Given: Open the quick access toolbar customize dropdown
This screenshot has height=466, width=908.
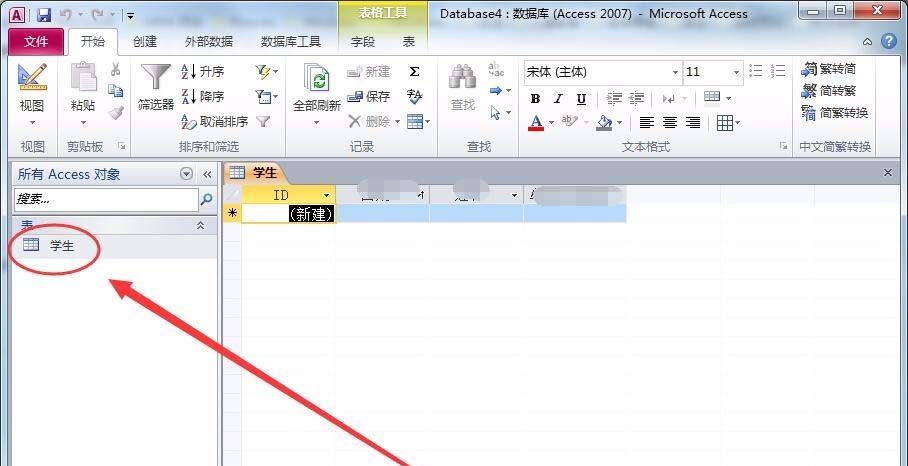Looking at the screenshot, I should tap(130, 16).
